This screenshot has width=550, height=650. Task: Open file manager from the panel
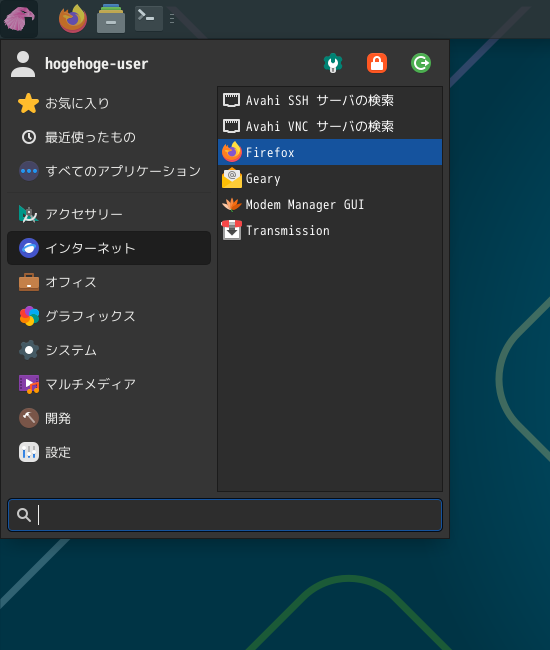pyautogui.click(x=111, y=19)
